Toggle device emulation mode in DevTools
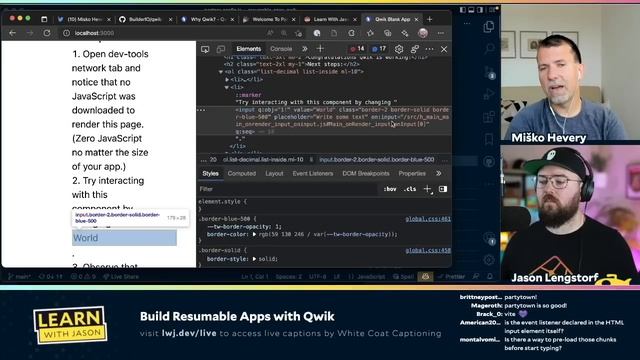The height and width of the screenshot is (360, 640). pos(221,49)
